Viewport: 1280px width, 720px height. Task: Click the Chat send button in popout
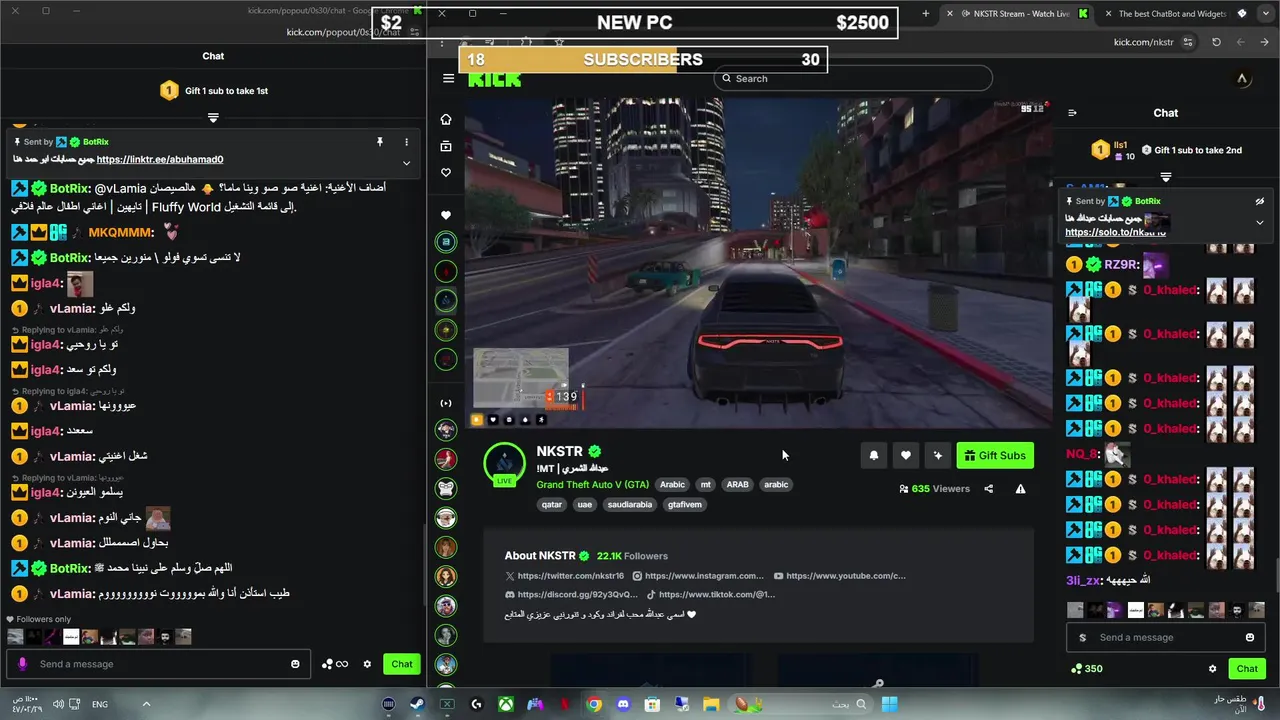click(402, 664)
